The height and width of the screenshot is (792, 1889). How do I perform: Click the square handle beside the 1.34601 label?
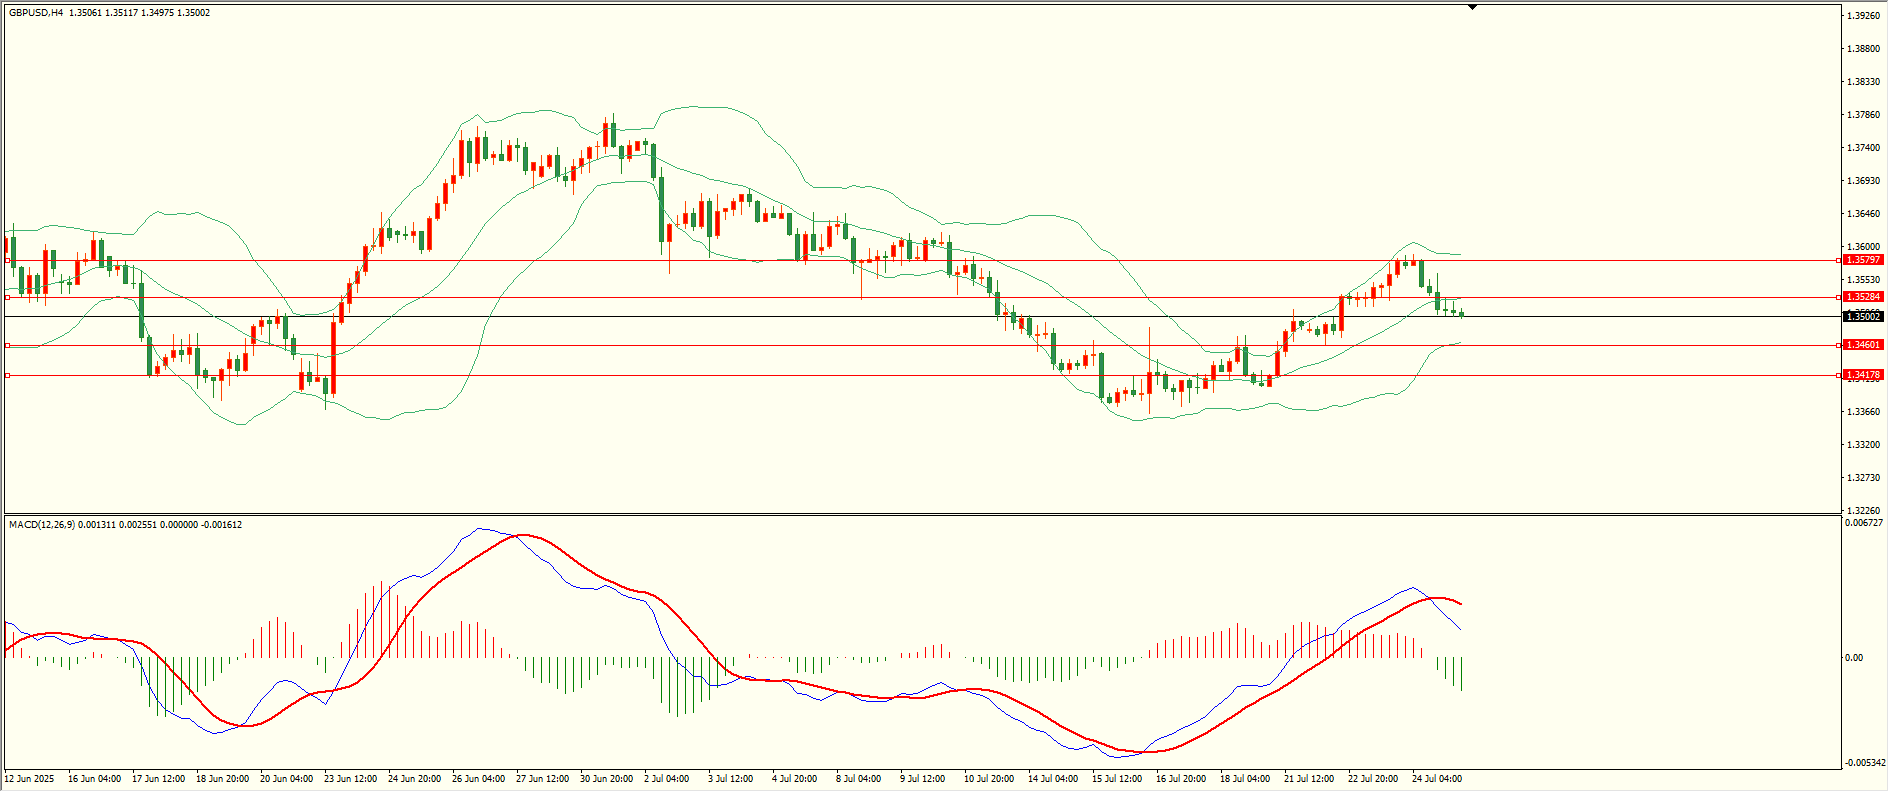(1839, 345)
